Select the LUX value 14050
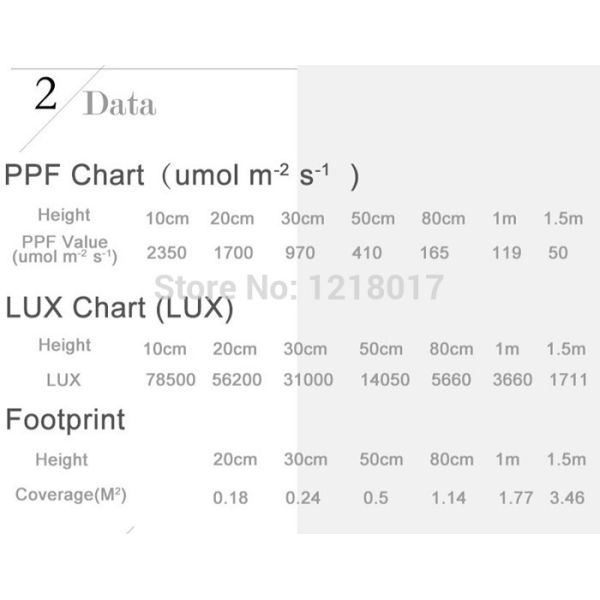The height and width of the screenshot is (600, 600). coord(379,380)
